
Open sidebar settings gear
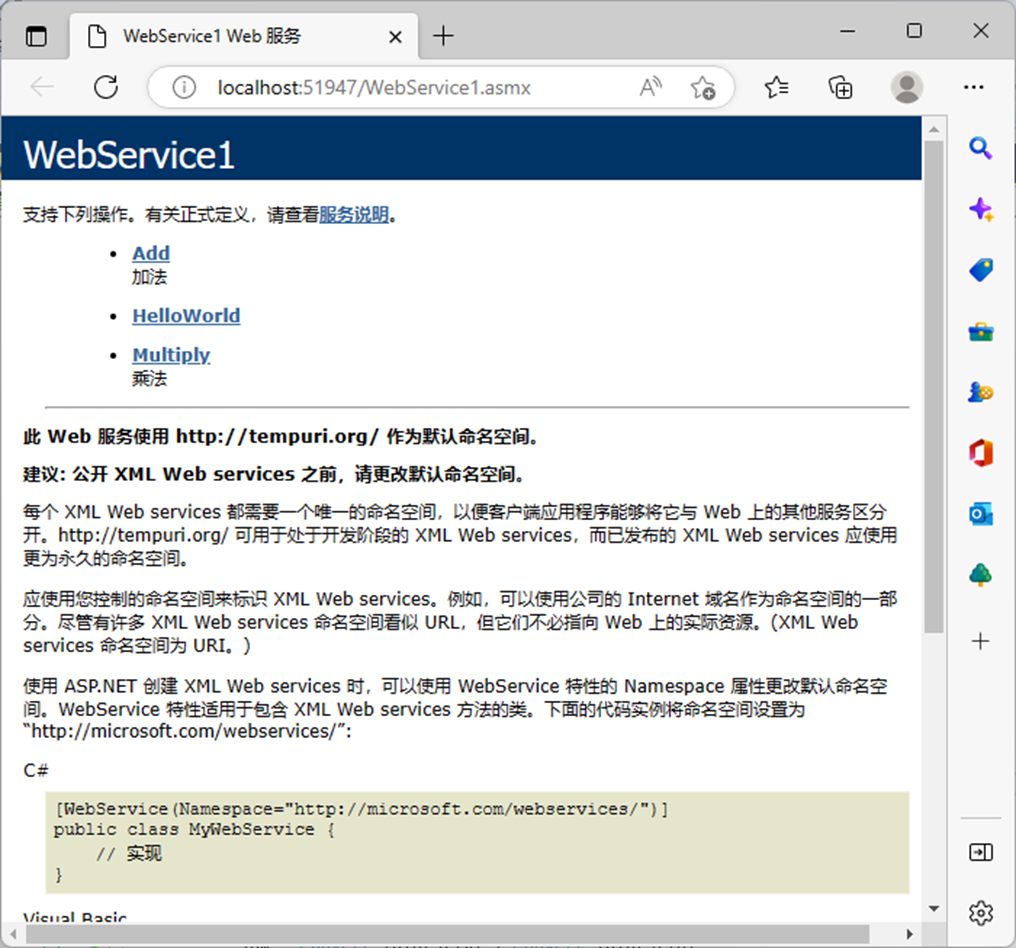coord(980,912)
